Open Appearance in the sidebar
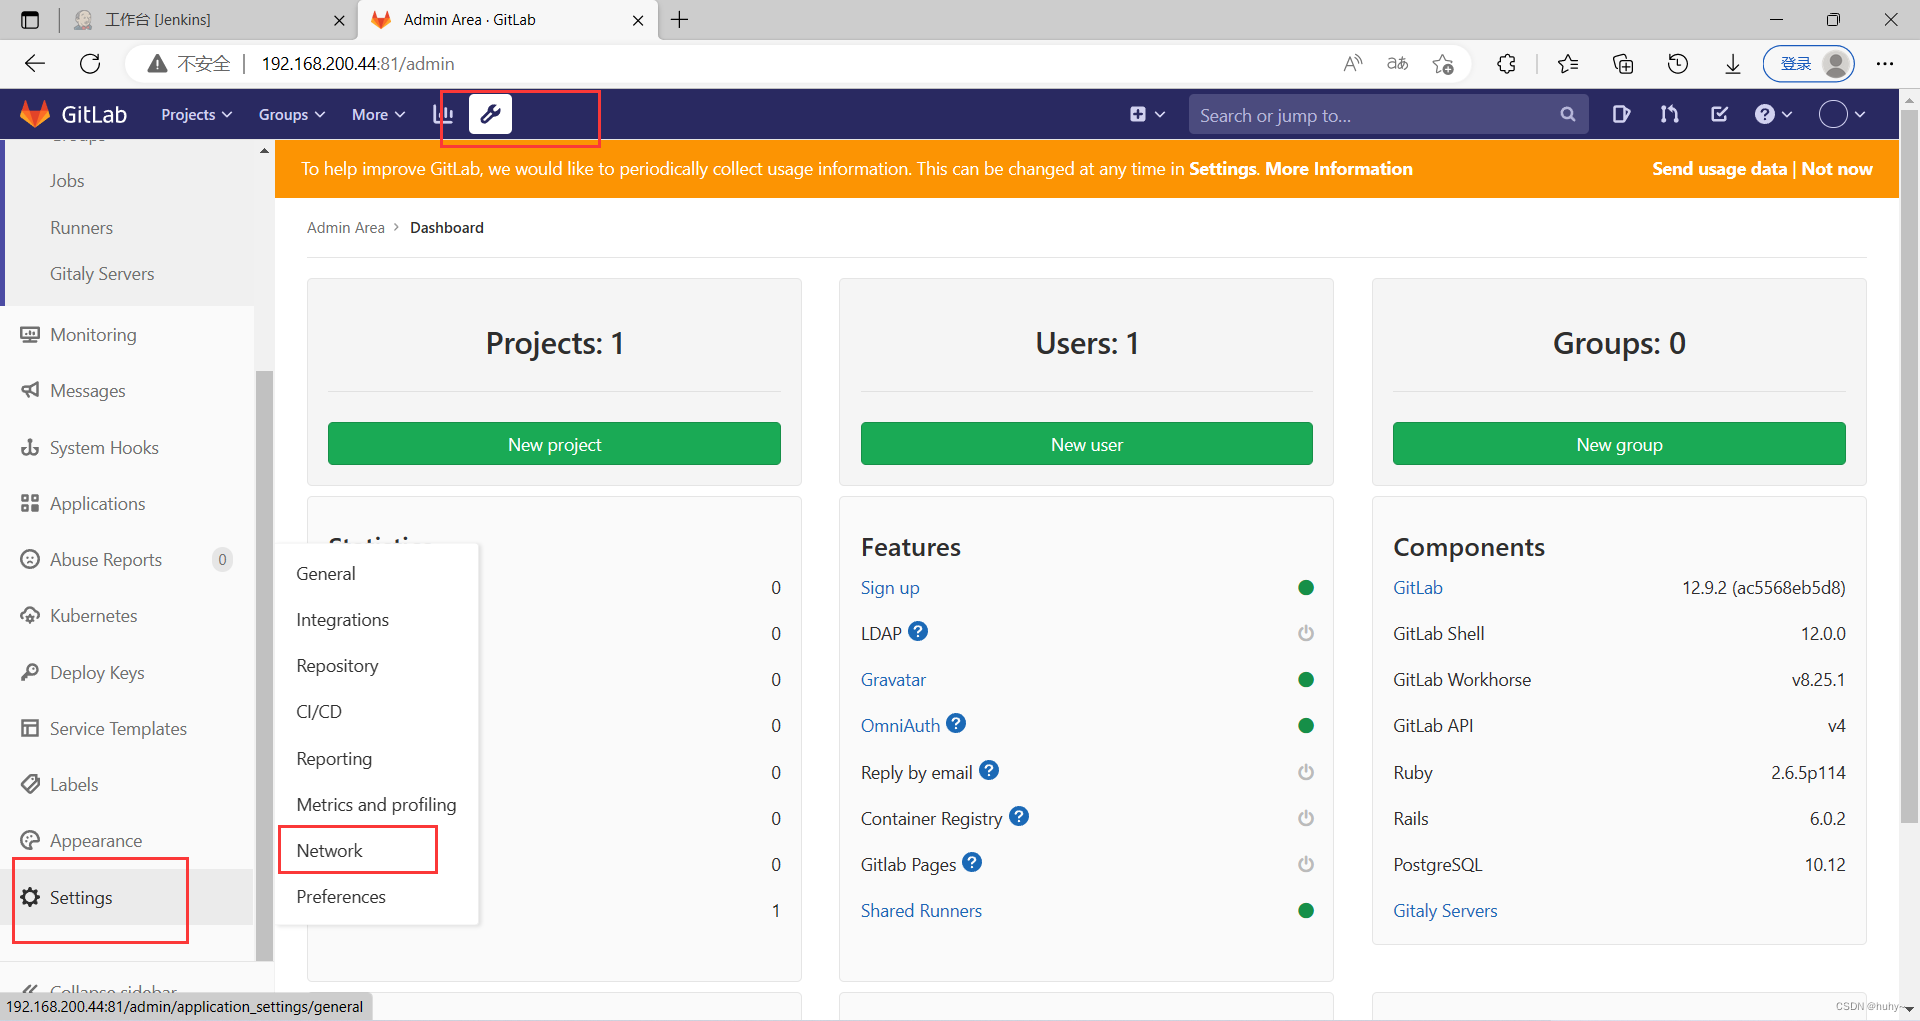This screenshot has height=1021, width=1920. pyautogui.click(x=95, y=840)
